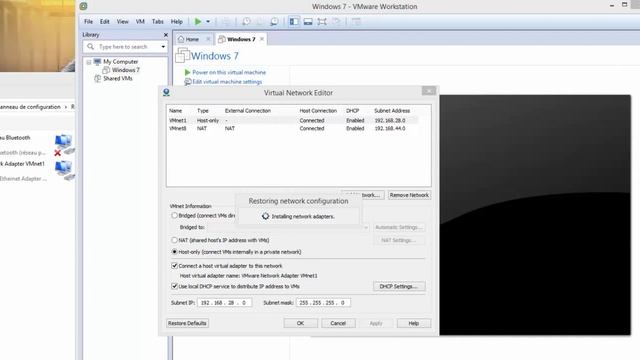The image size is (640, 360).
Task: Click the Restore Defaults button
Action: [187, 323]
